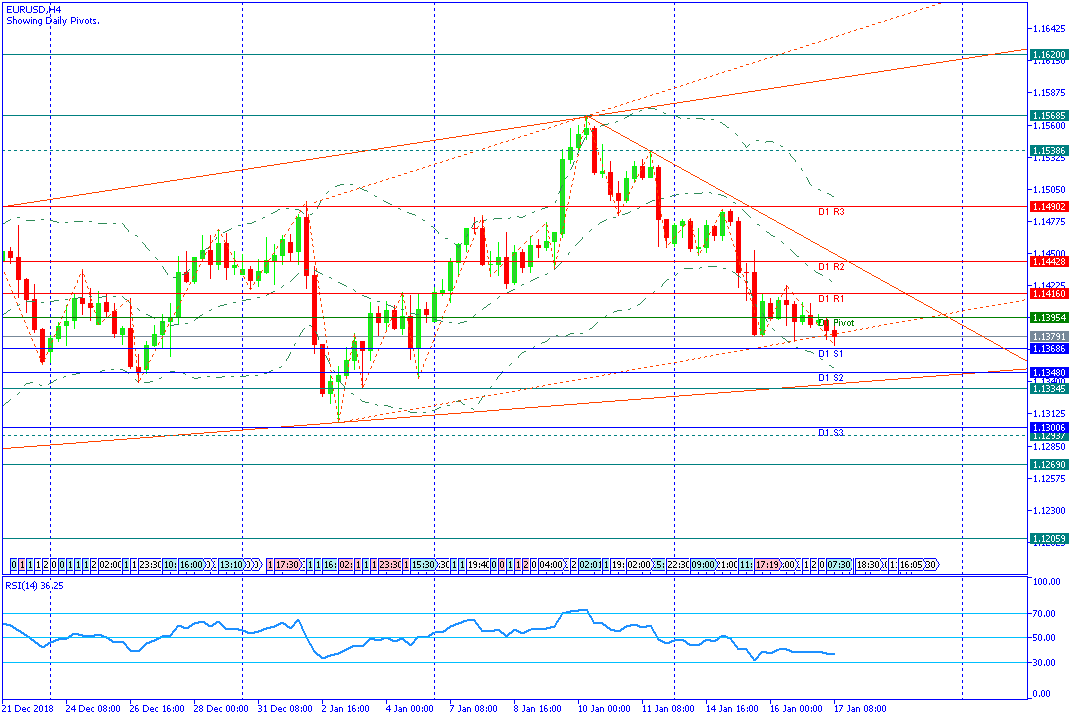
Task: Select the 04:00 news event marker
Action: tap(551, 565)
